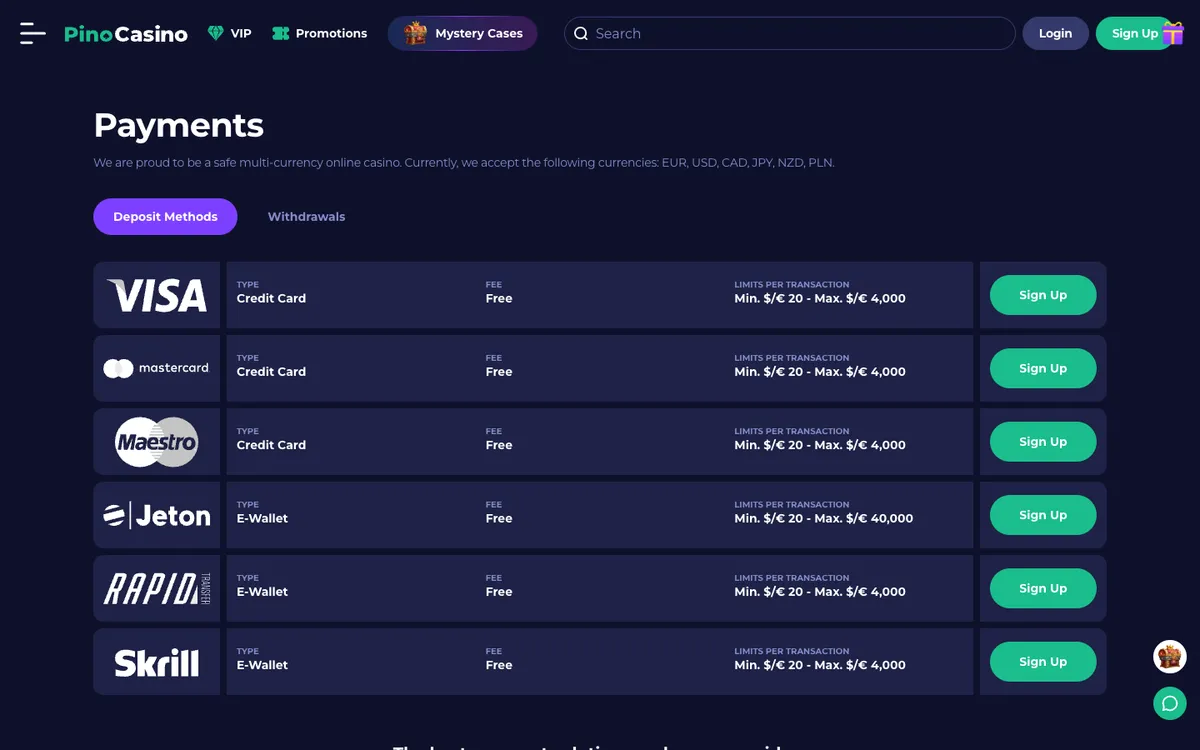Click the accepted currencies description text
This screenshot has width=1200, height=750.
coord(464,162)
